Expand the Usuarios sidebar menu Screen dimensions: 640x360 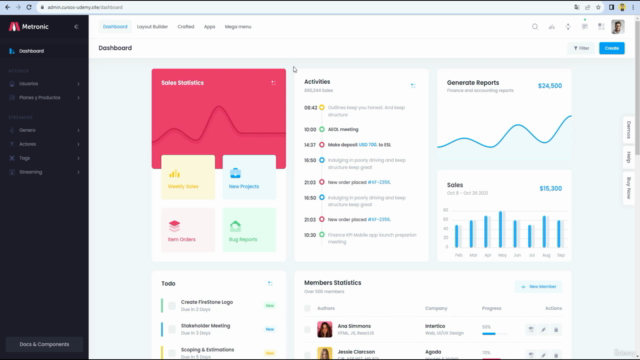click(x=44, y=84)
